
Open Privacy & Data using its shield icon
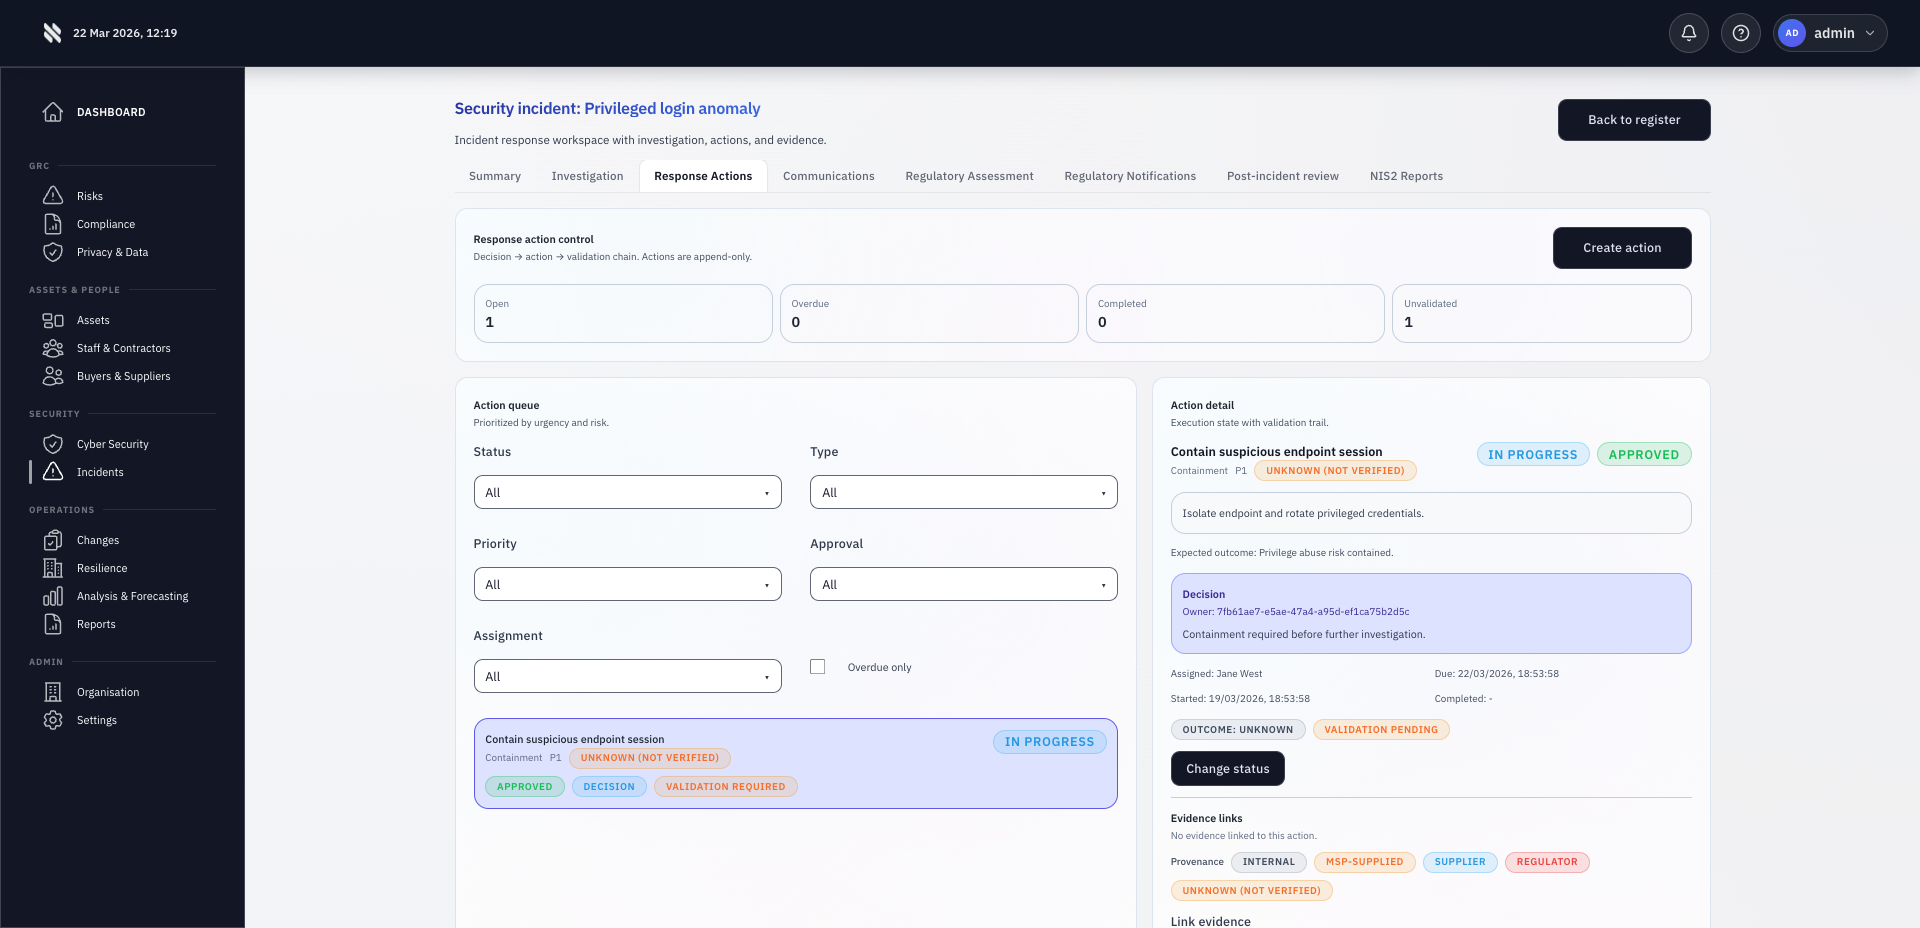tap(53, 252)
